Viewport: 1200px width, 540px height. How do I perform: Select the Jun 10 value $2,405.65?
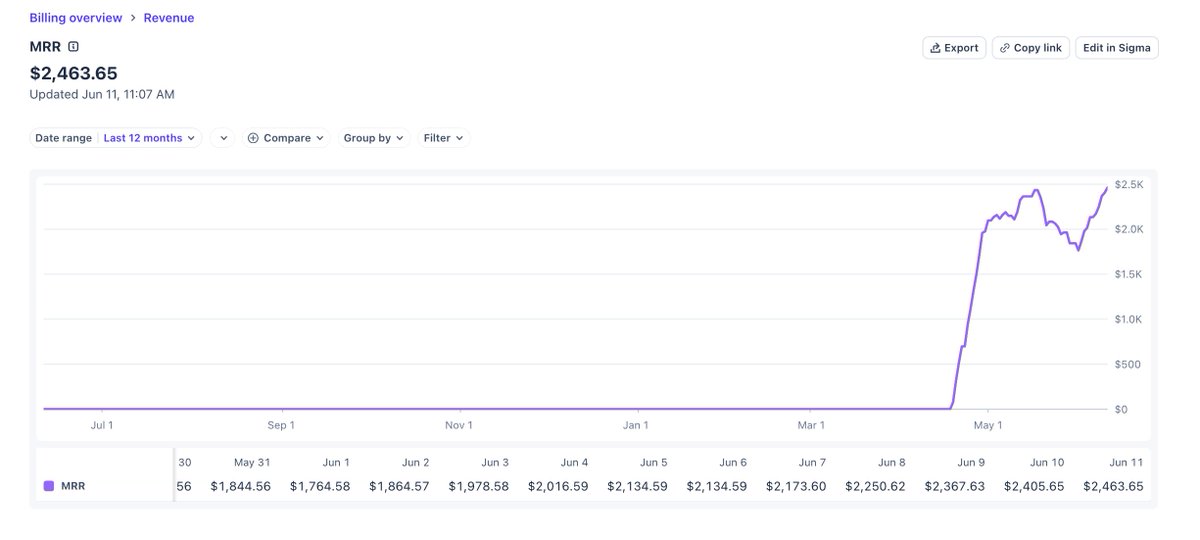(1034, 487)
